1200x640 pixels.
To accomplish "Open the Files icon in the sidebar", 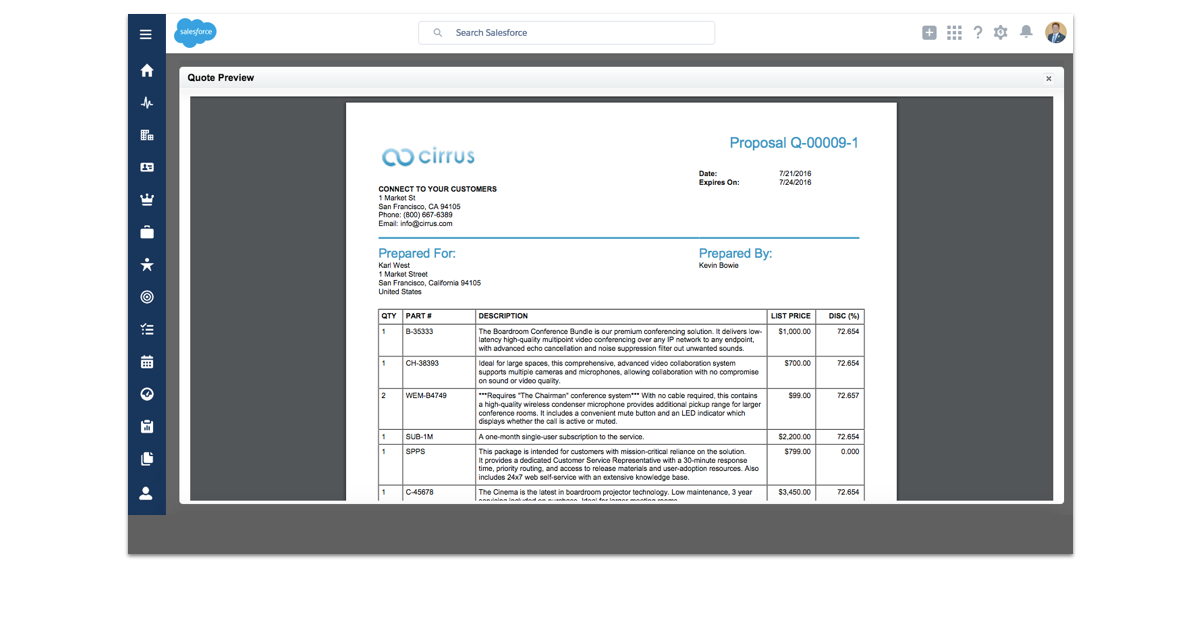I will [147, 459].
